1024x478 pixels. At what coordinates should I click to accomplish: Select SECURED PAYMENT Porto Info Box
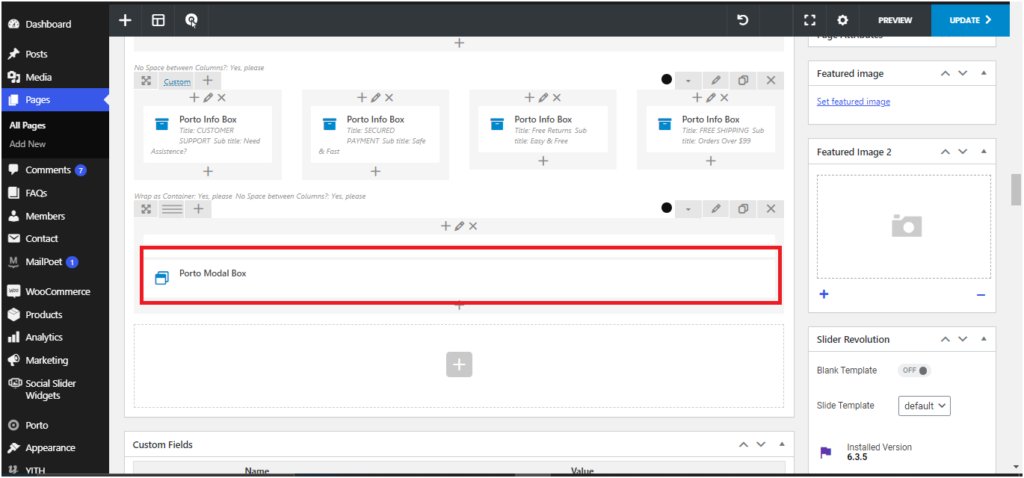375,135
